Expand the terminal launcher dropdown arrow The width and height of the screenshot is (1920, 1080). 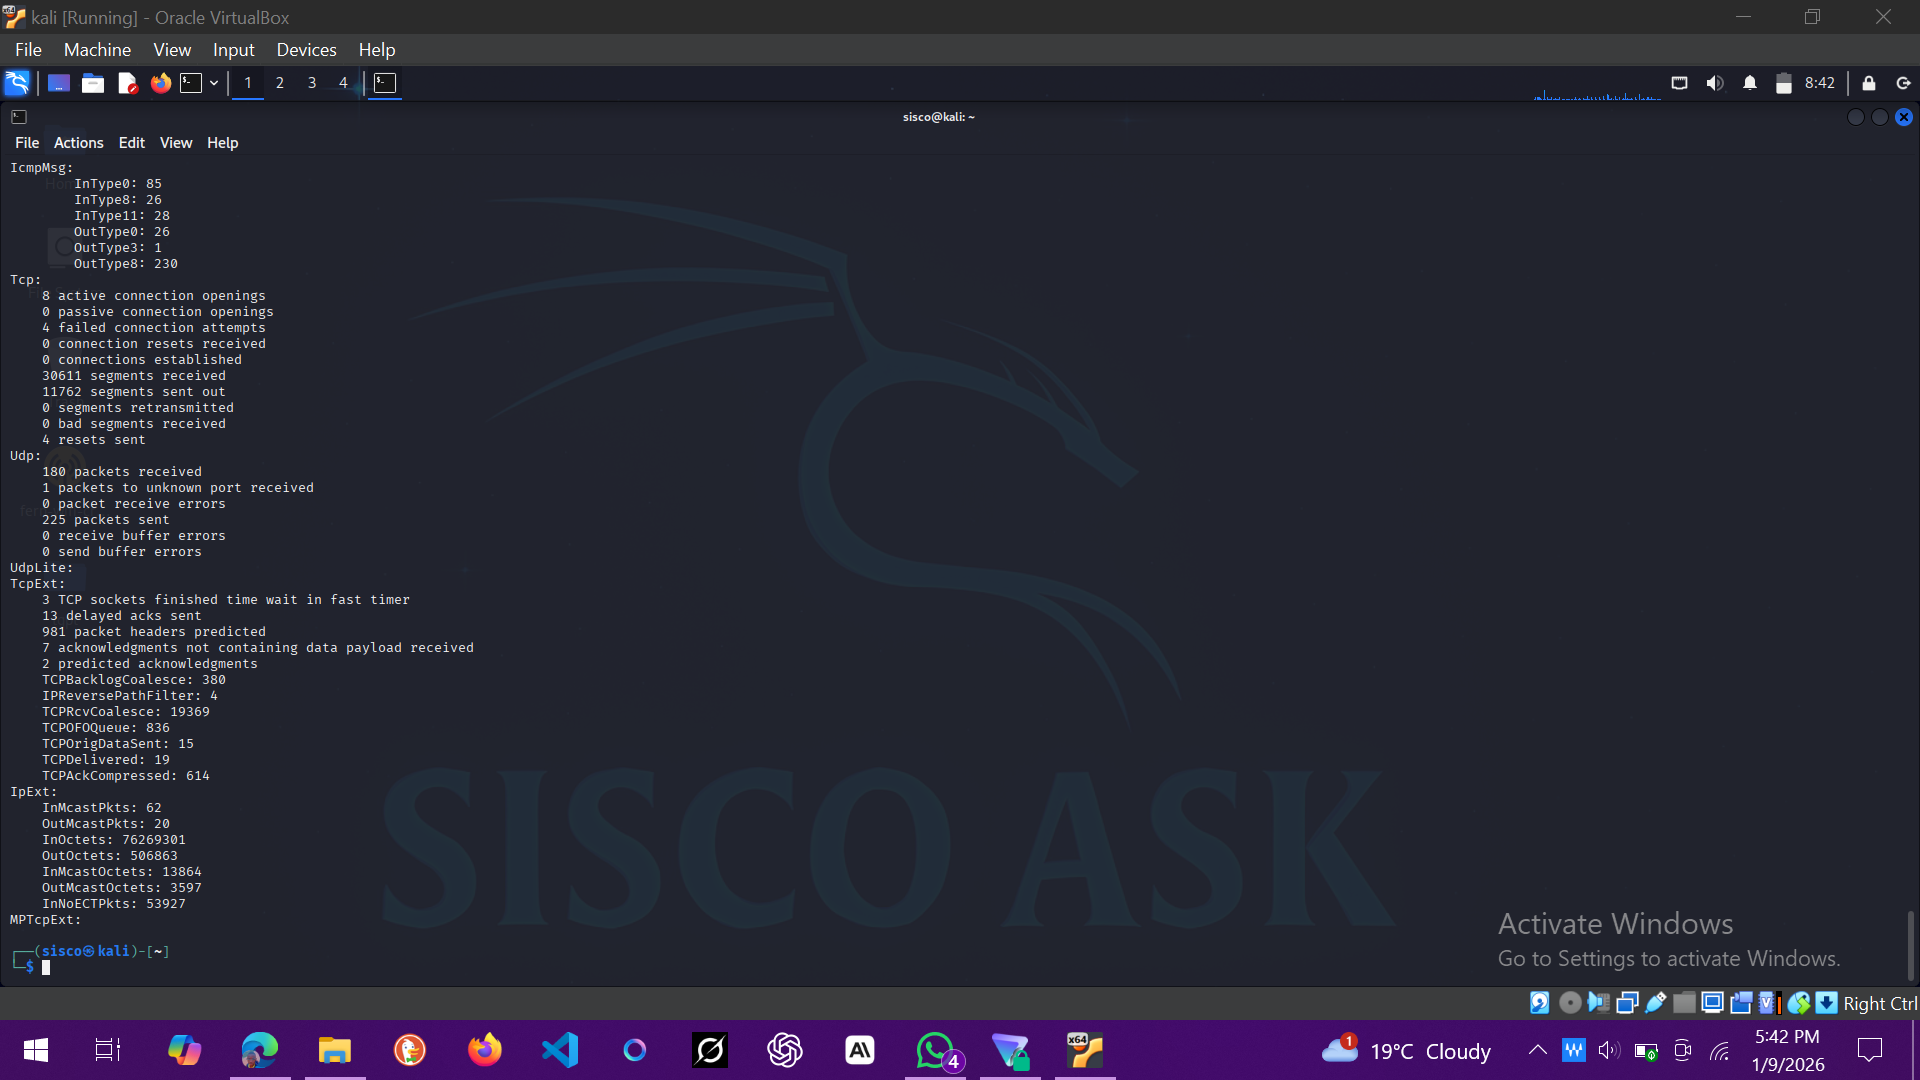click(214, 83)
